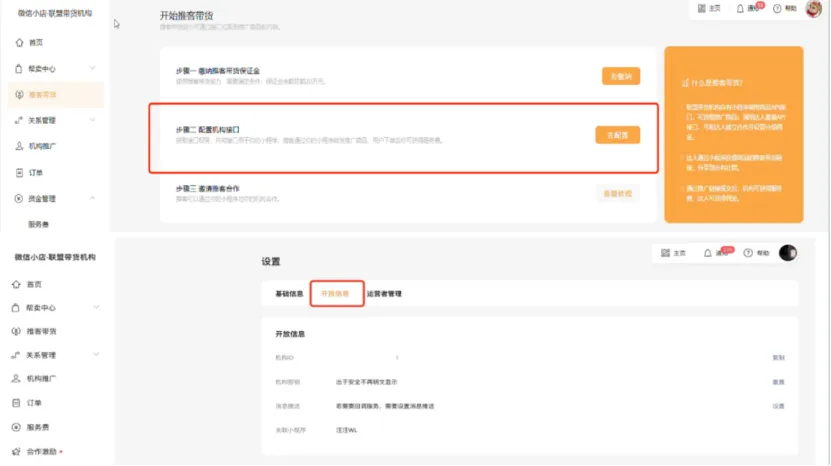The height and width of the screenshot is (466, 831).
Task: Click 主页 grid icon in the 设置 page header
Action: [x=666, y=253]
